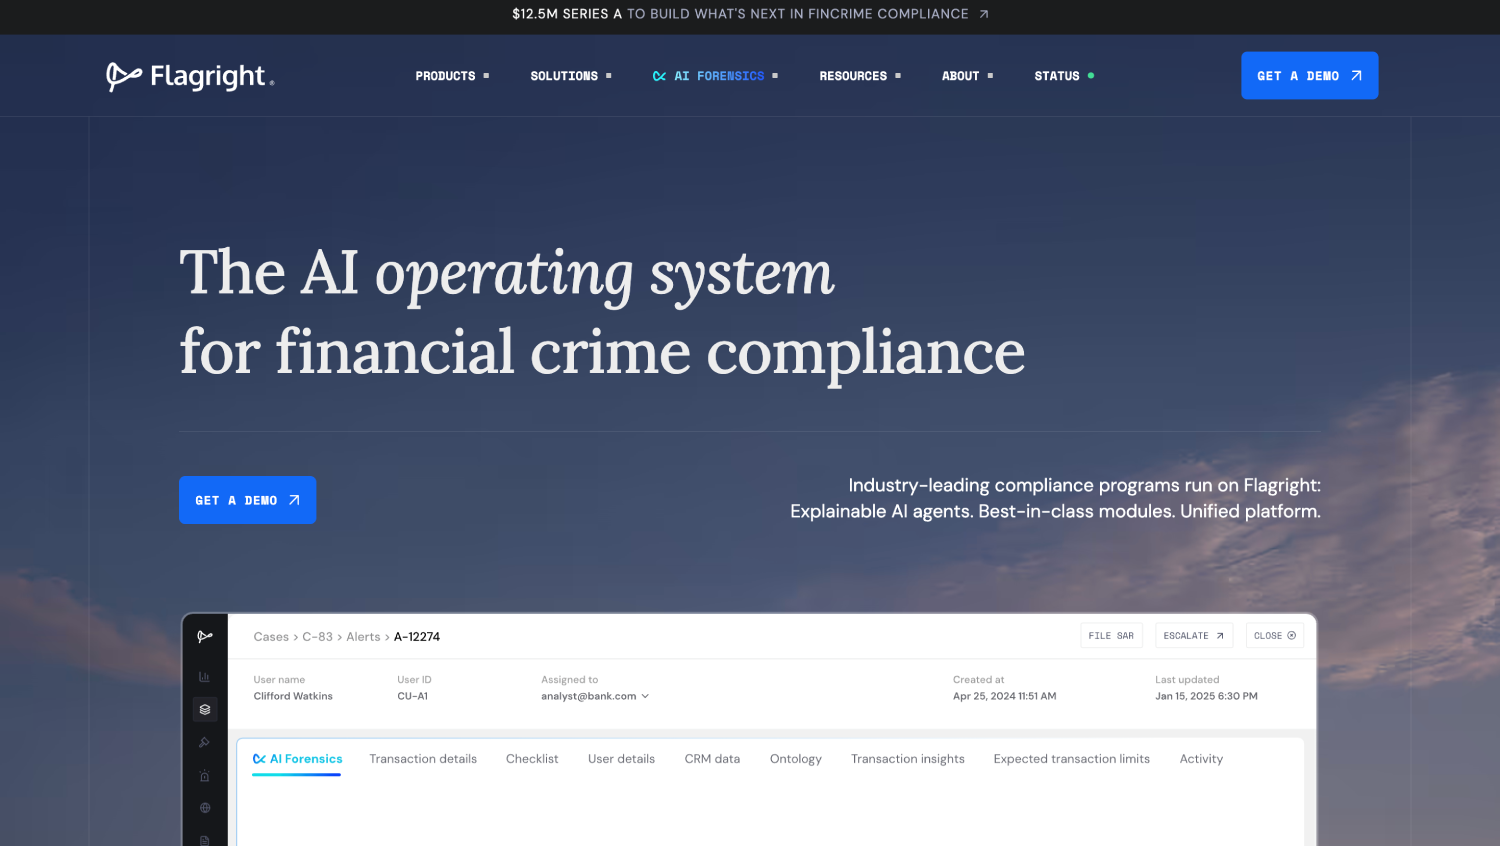Open the analyst@bank.com assignee dropdown
This screenshot has height=846, width=1500.
pyautogui.click(x=595, y=696)
